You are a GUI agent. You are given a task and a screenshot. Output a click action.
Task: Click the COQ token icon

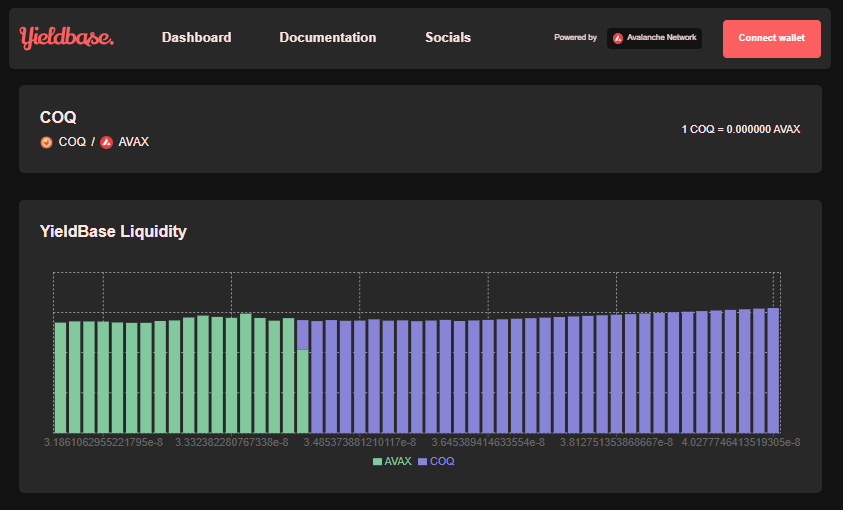[x=47, y=142]
